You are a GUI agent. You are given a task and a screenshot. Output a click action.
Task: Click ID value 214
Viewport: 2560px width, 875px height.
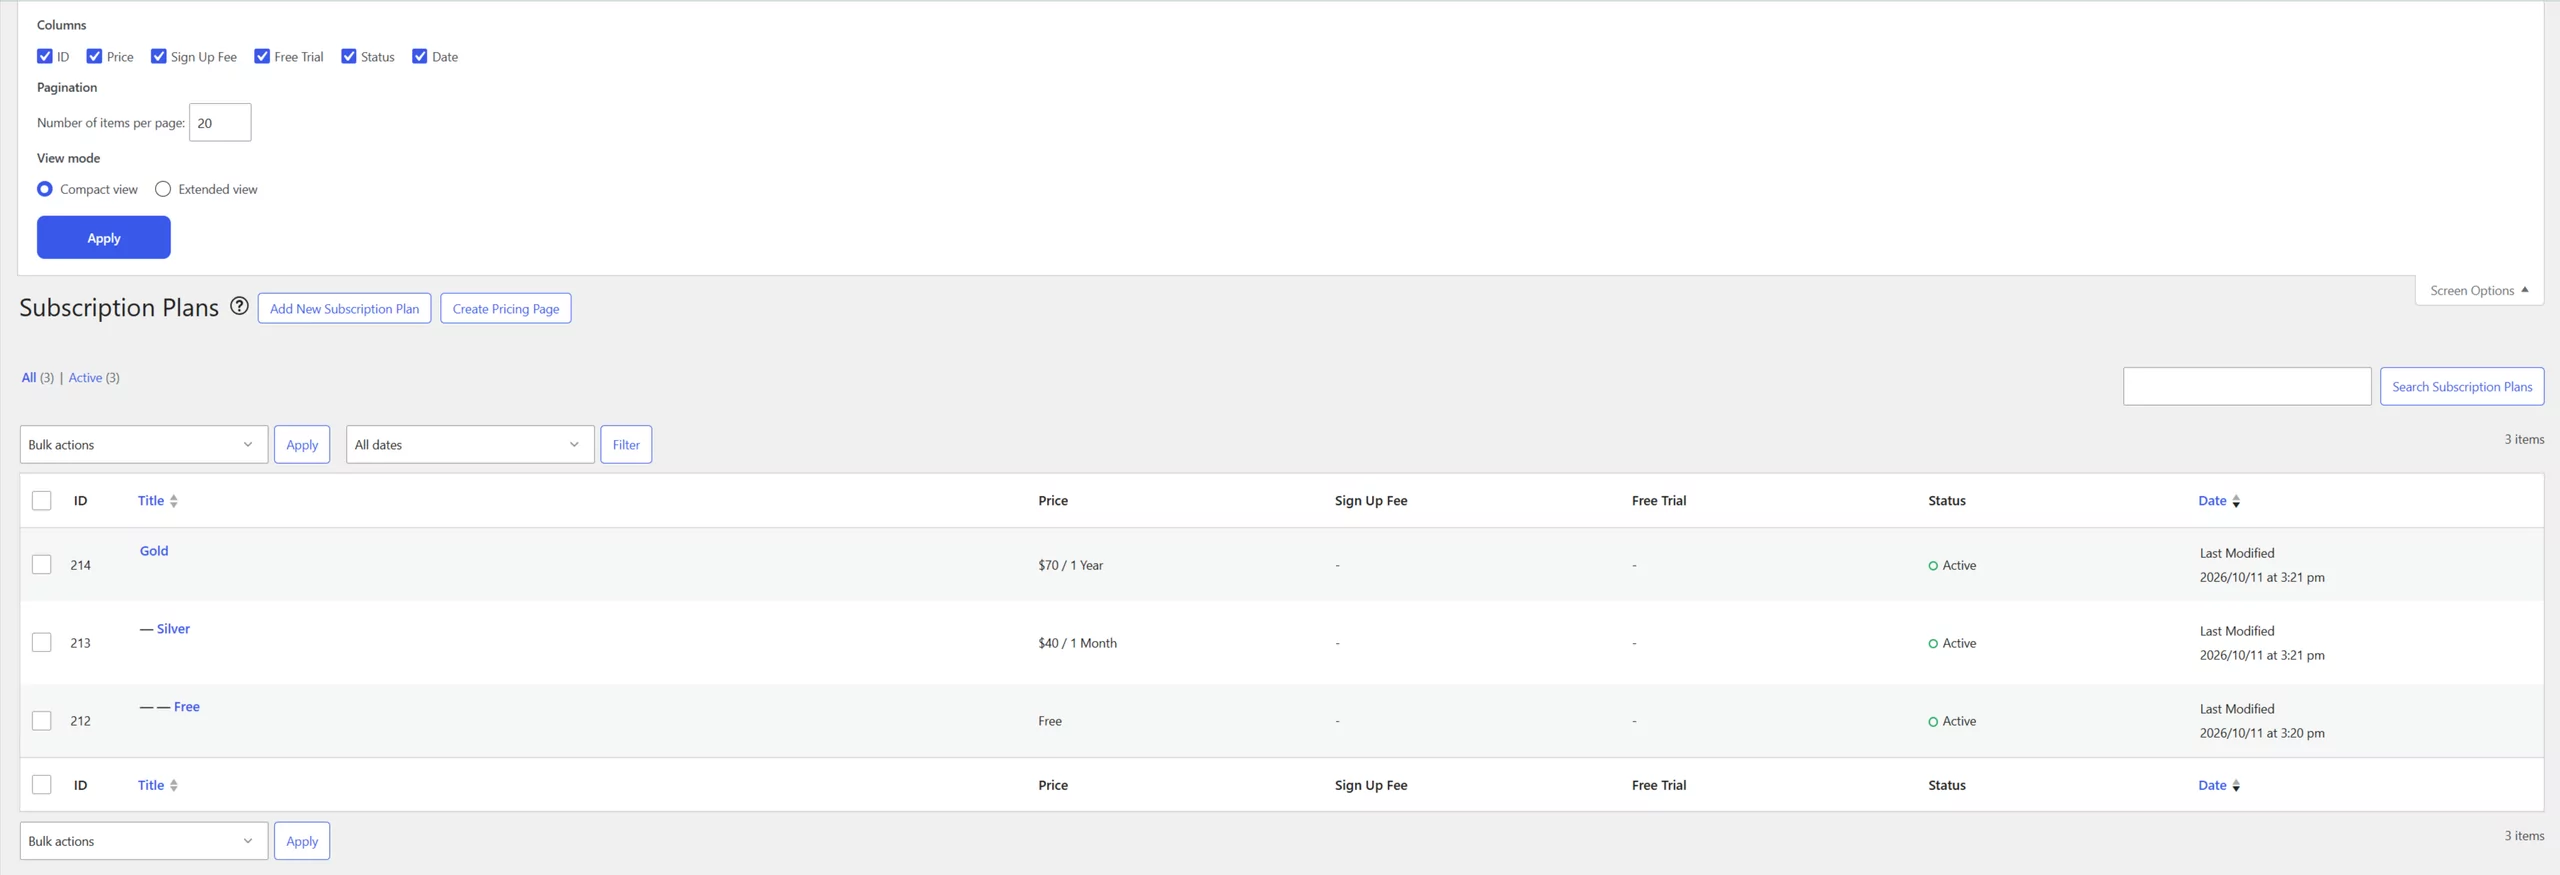80,565
